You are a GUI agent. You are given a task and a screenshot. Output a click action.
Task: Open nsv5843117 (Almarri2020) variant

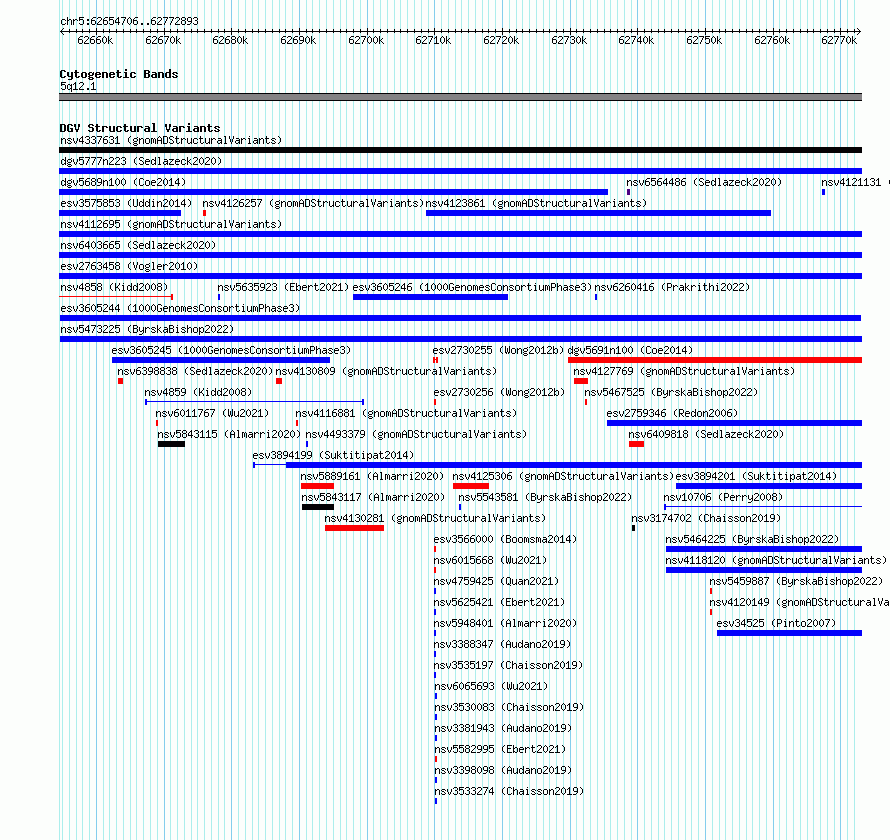[373, 497]
